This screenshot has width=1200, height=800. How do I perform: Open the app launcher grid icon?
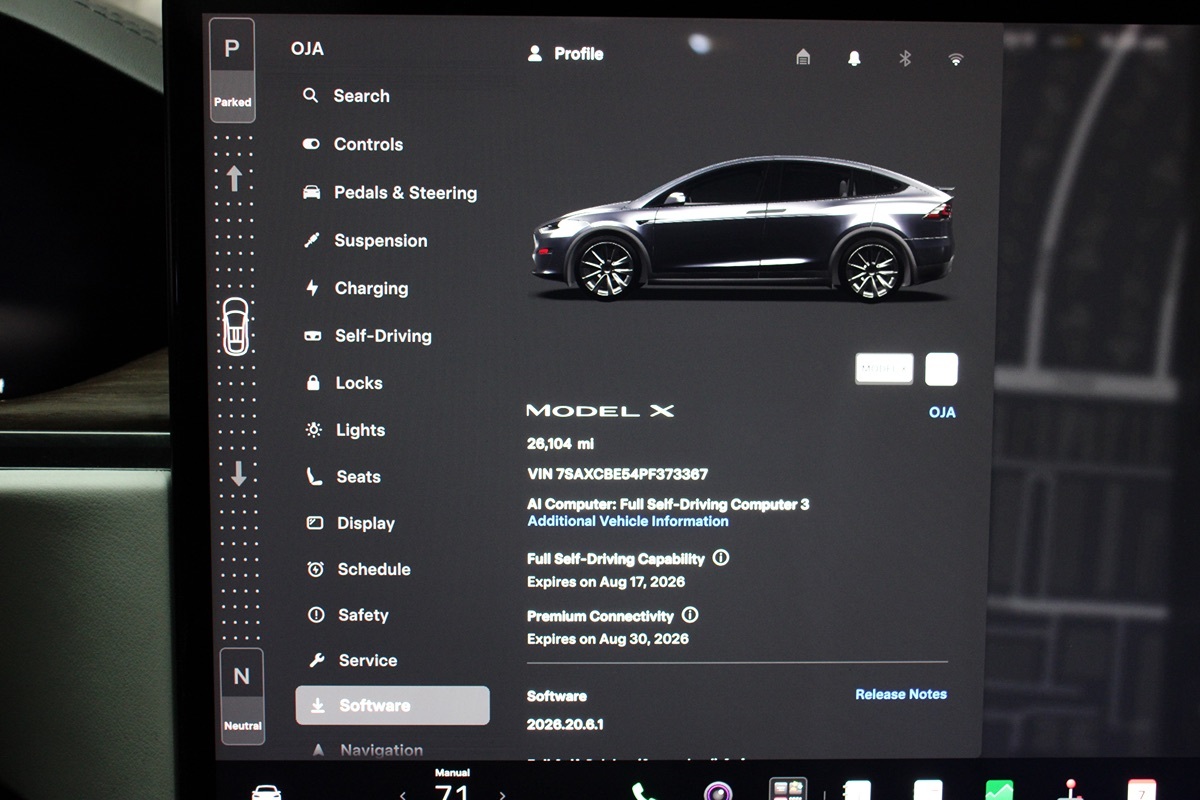(788, 789)
